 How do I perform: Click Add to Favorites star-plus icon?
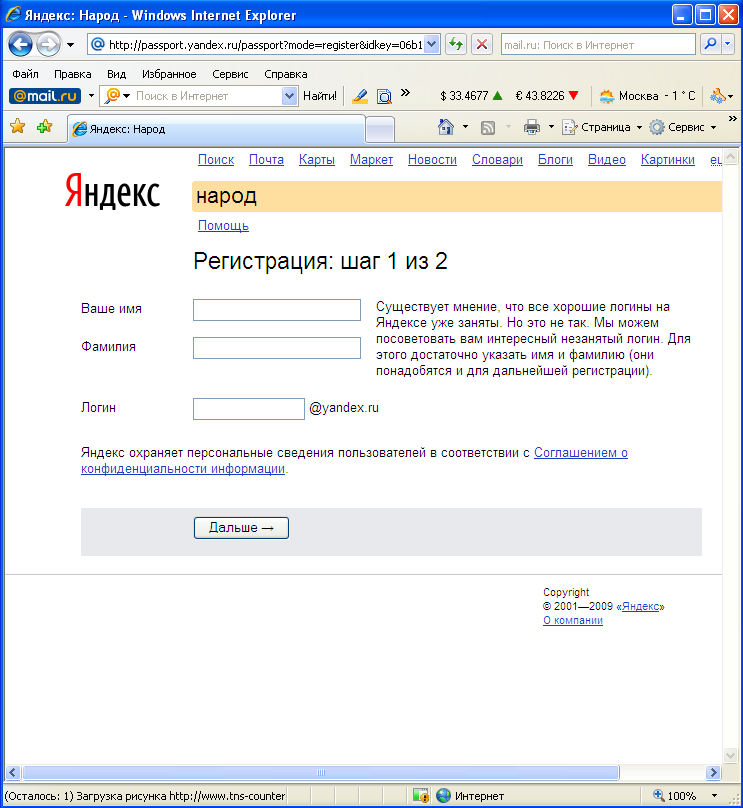[x=44, y=126]
